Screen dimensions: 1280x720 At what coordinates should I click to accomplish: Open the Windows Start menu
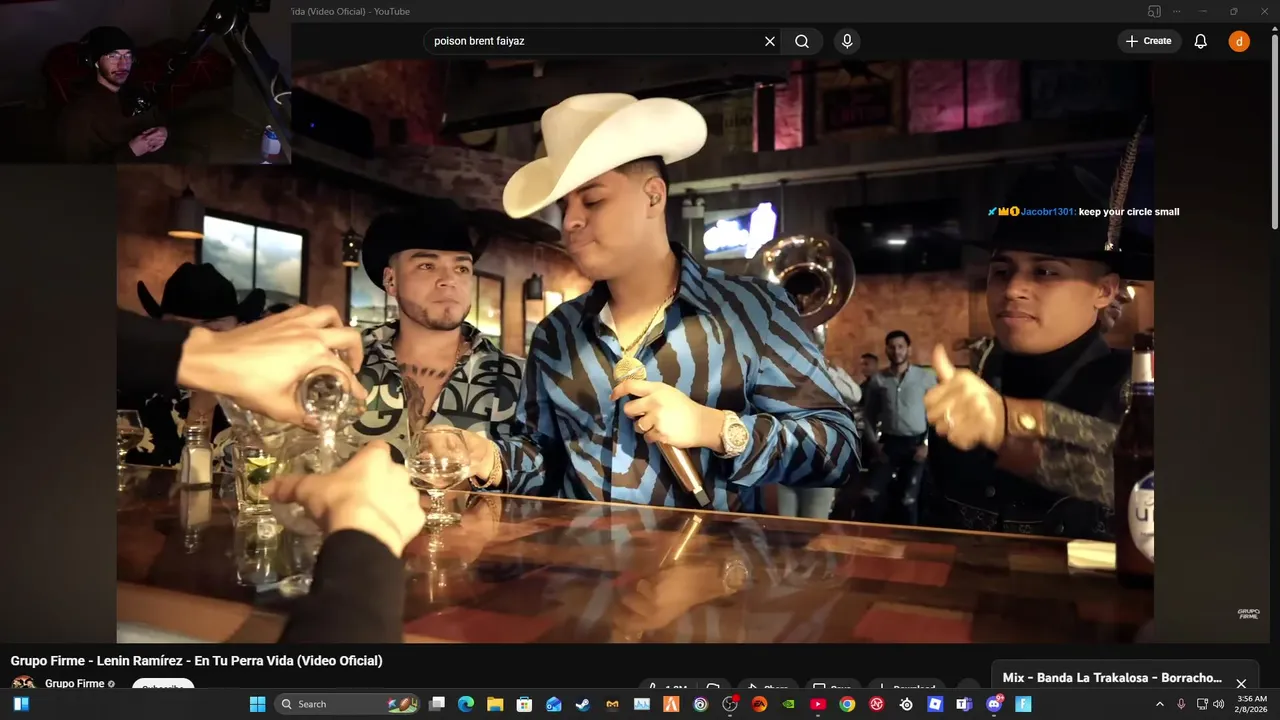point(257,704)
